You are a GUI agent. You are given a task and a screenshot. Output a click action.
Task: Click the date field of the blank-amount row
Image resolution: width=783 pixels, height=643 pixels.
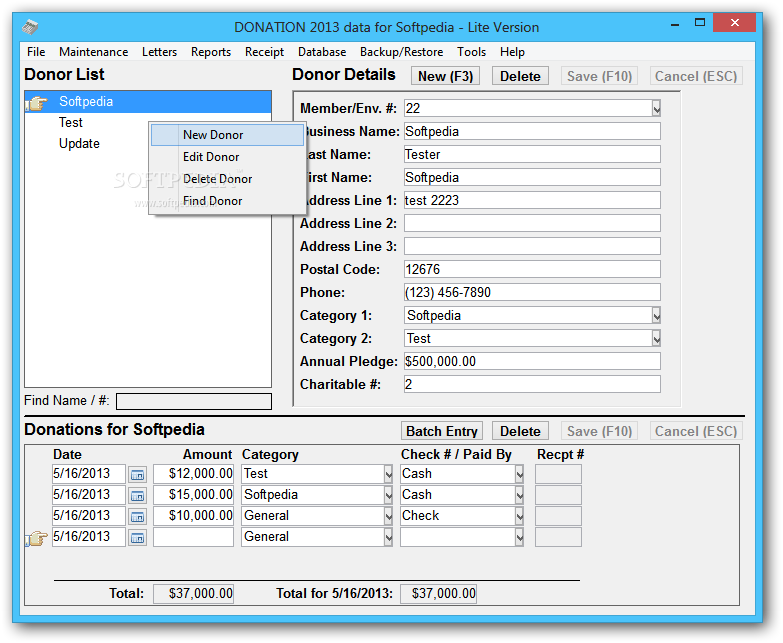point(88,537)
